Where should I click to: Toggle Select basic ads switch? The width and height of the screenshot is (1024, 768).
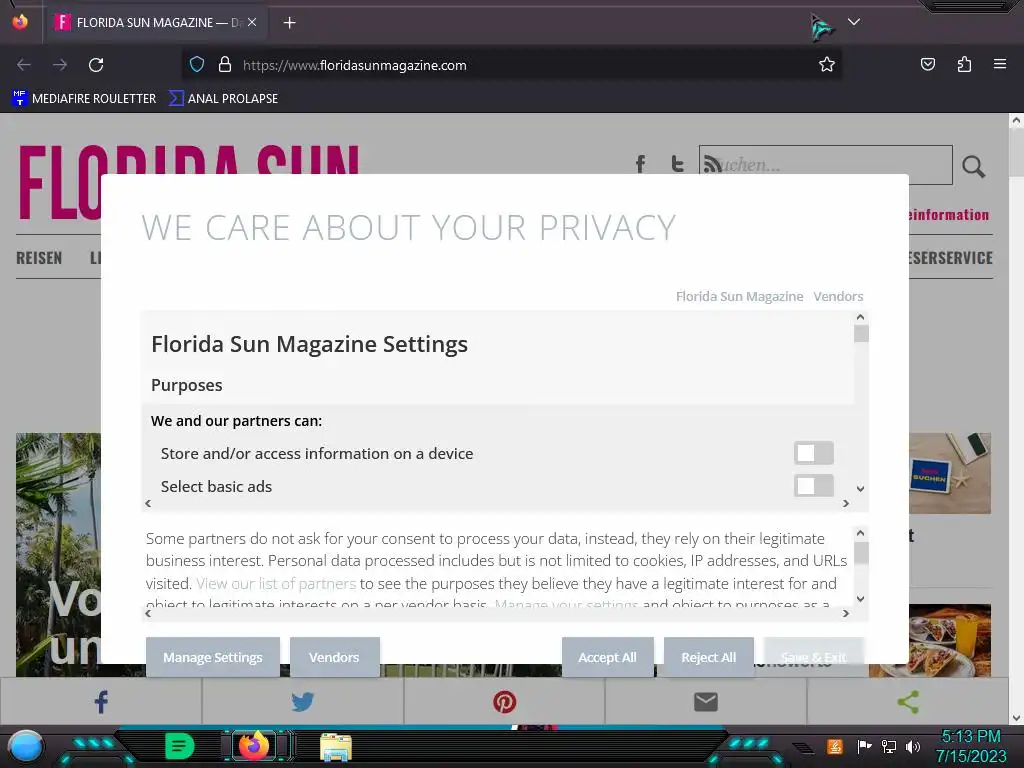[814, 486]
